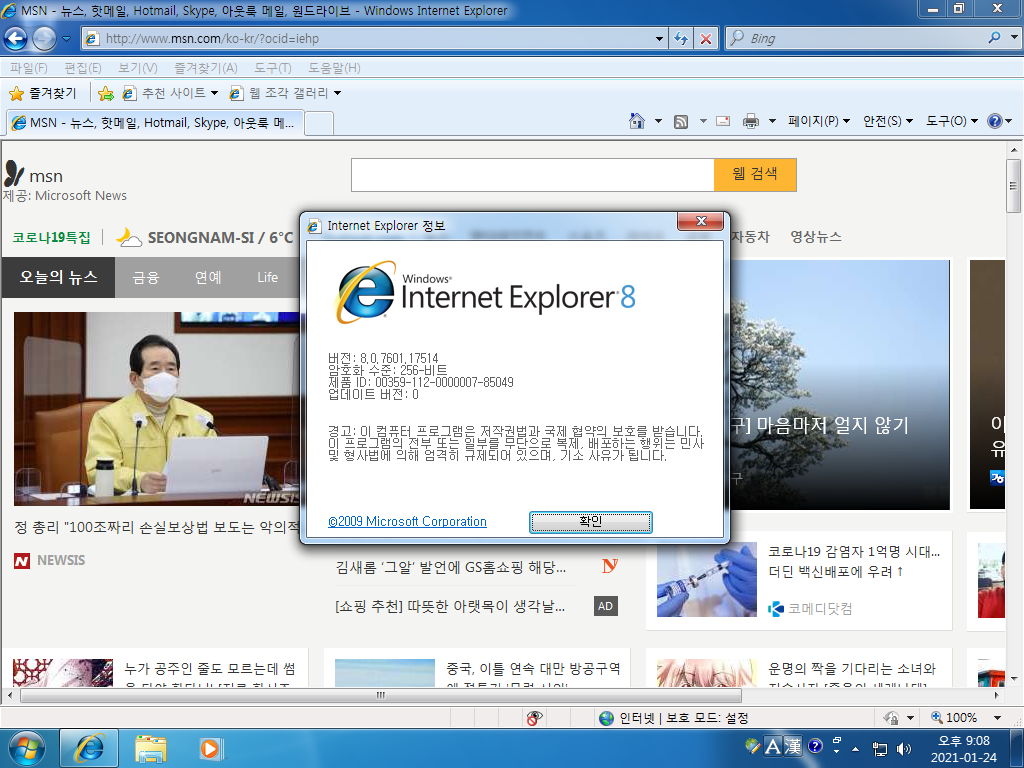Select the 연예 news tab

(x=208, y=278)
